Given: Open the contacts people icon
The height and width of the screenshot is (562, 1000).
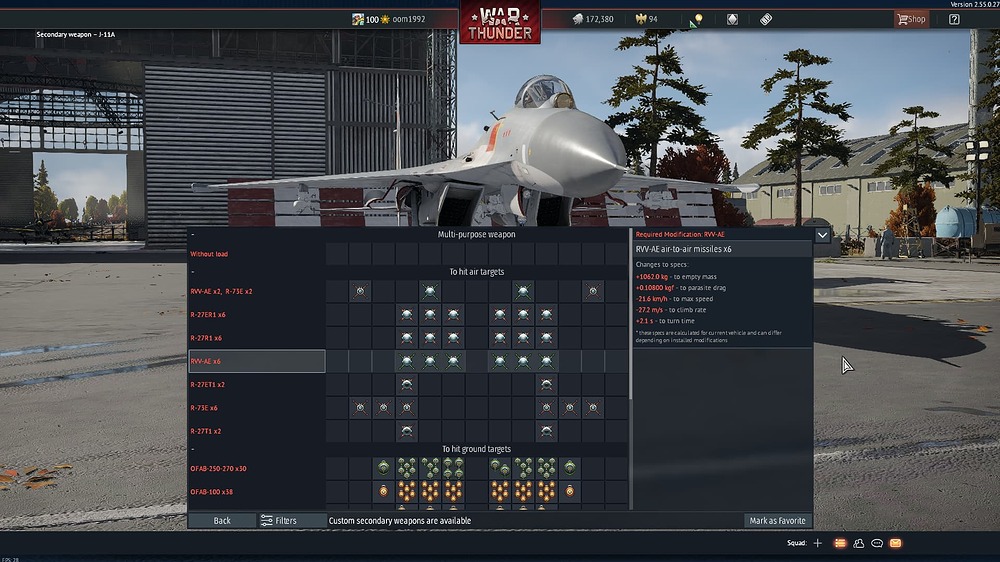Looking at the screenshot, I should pos(858,543).
